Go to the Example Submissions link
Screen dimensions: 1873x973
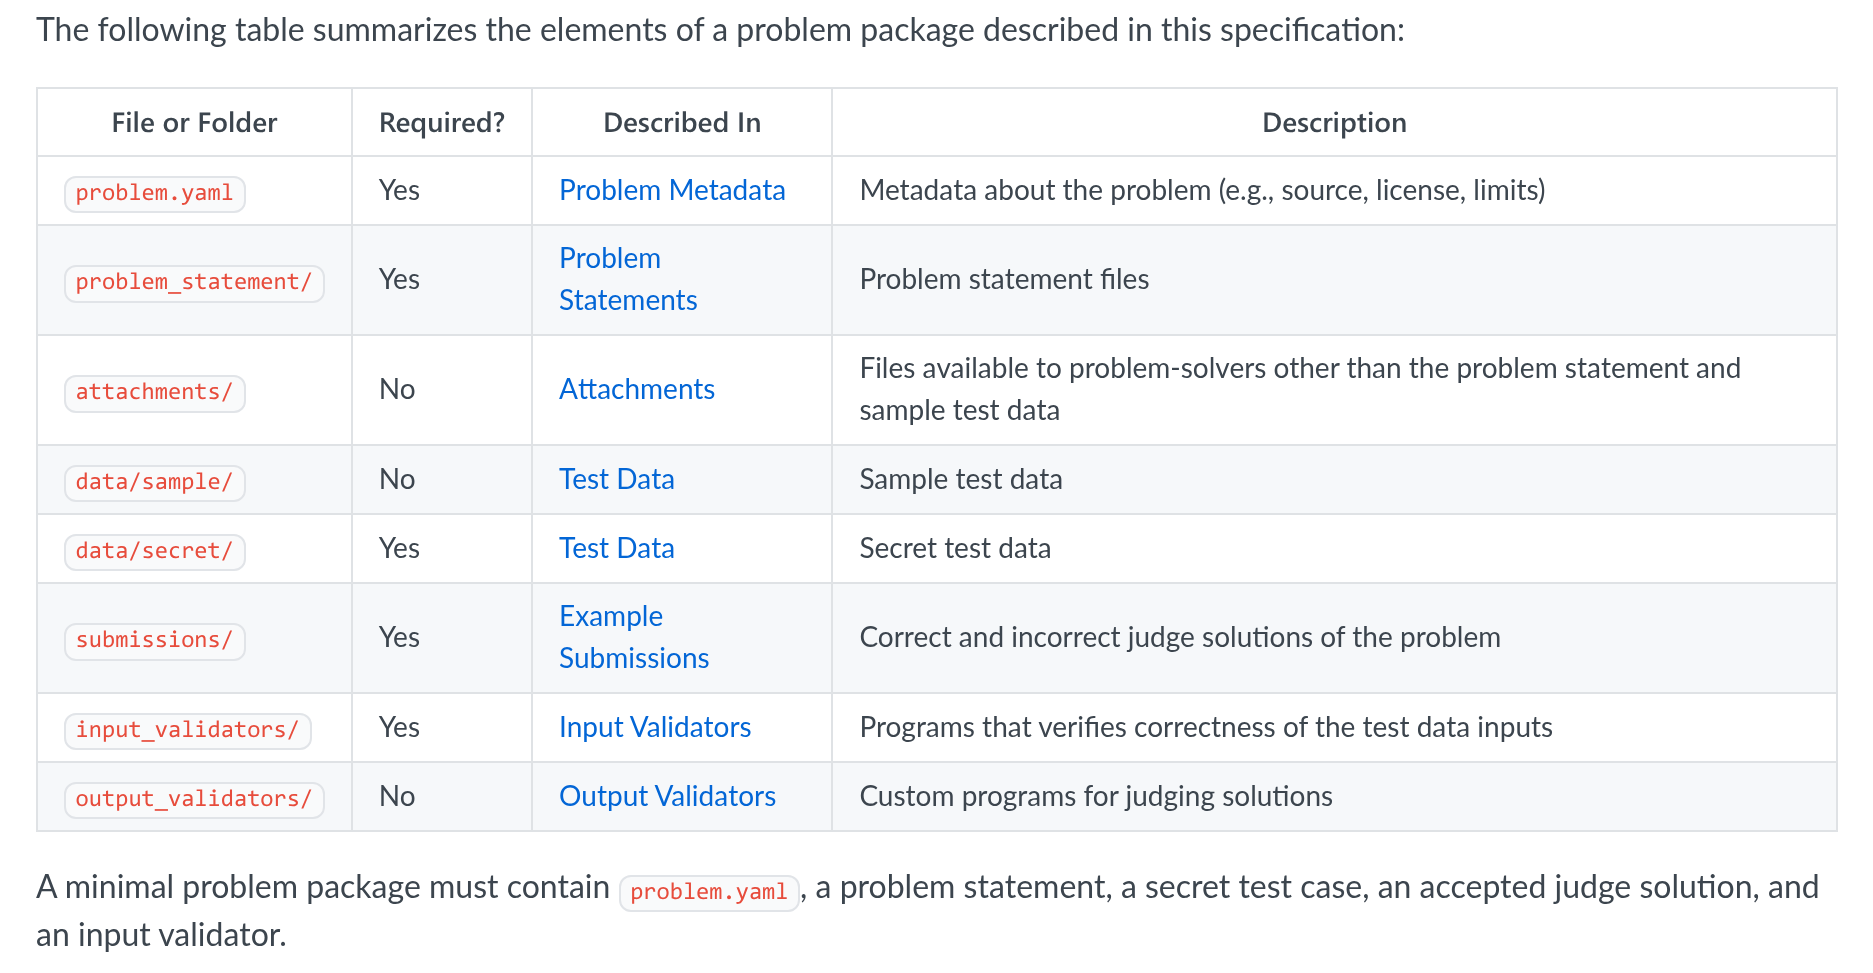click(633, 637)
